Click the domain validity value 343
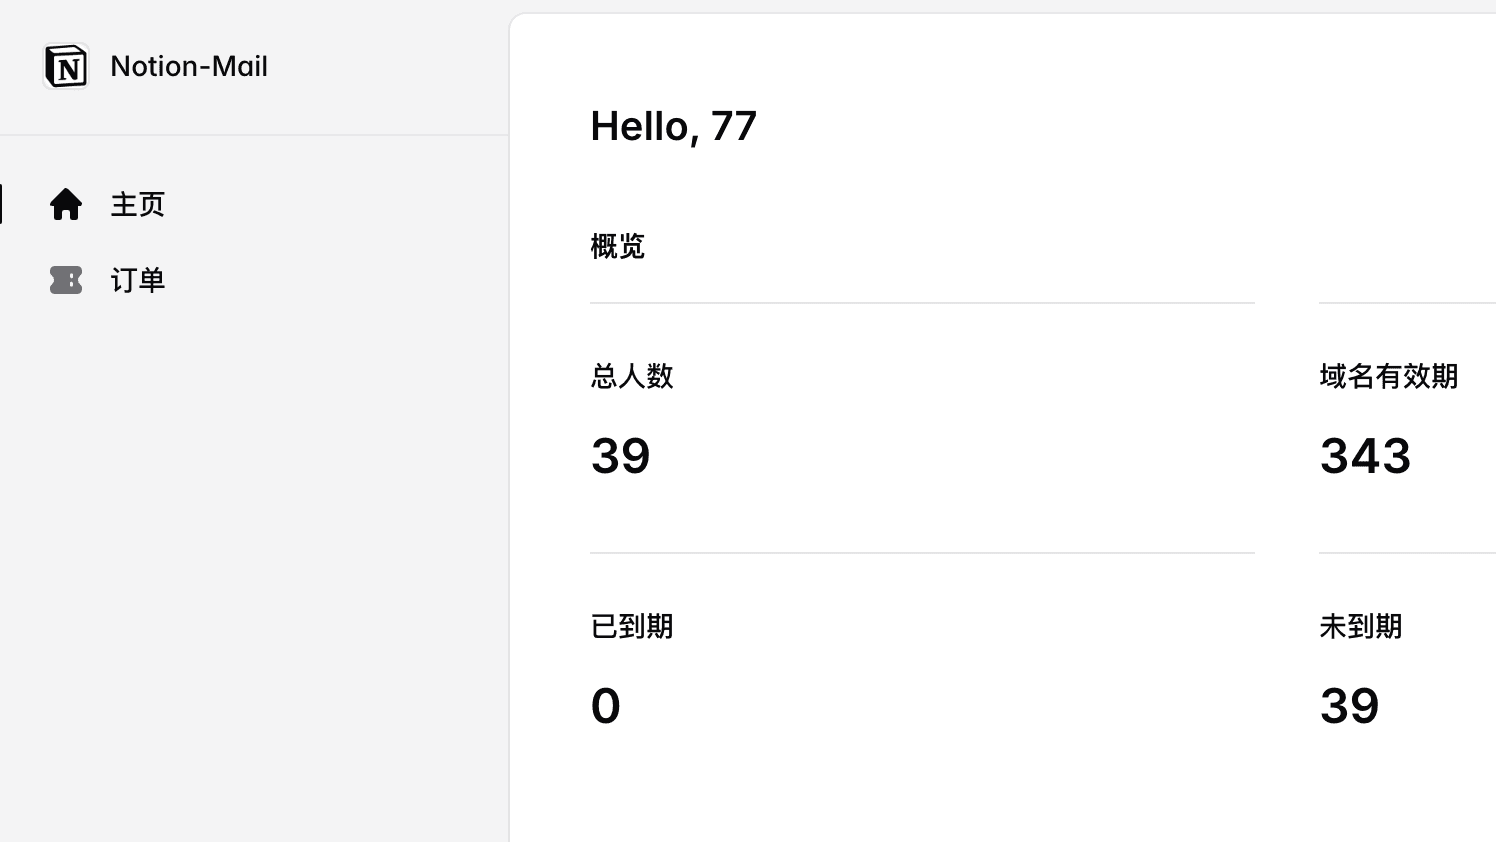Viewport: 1496px width, 842px height. pyautogui.click(x=1365, y=456)
